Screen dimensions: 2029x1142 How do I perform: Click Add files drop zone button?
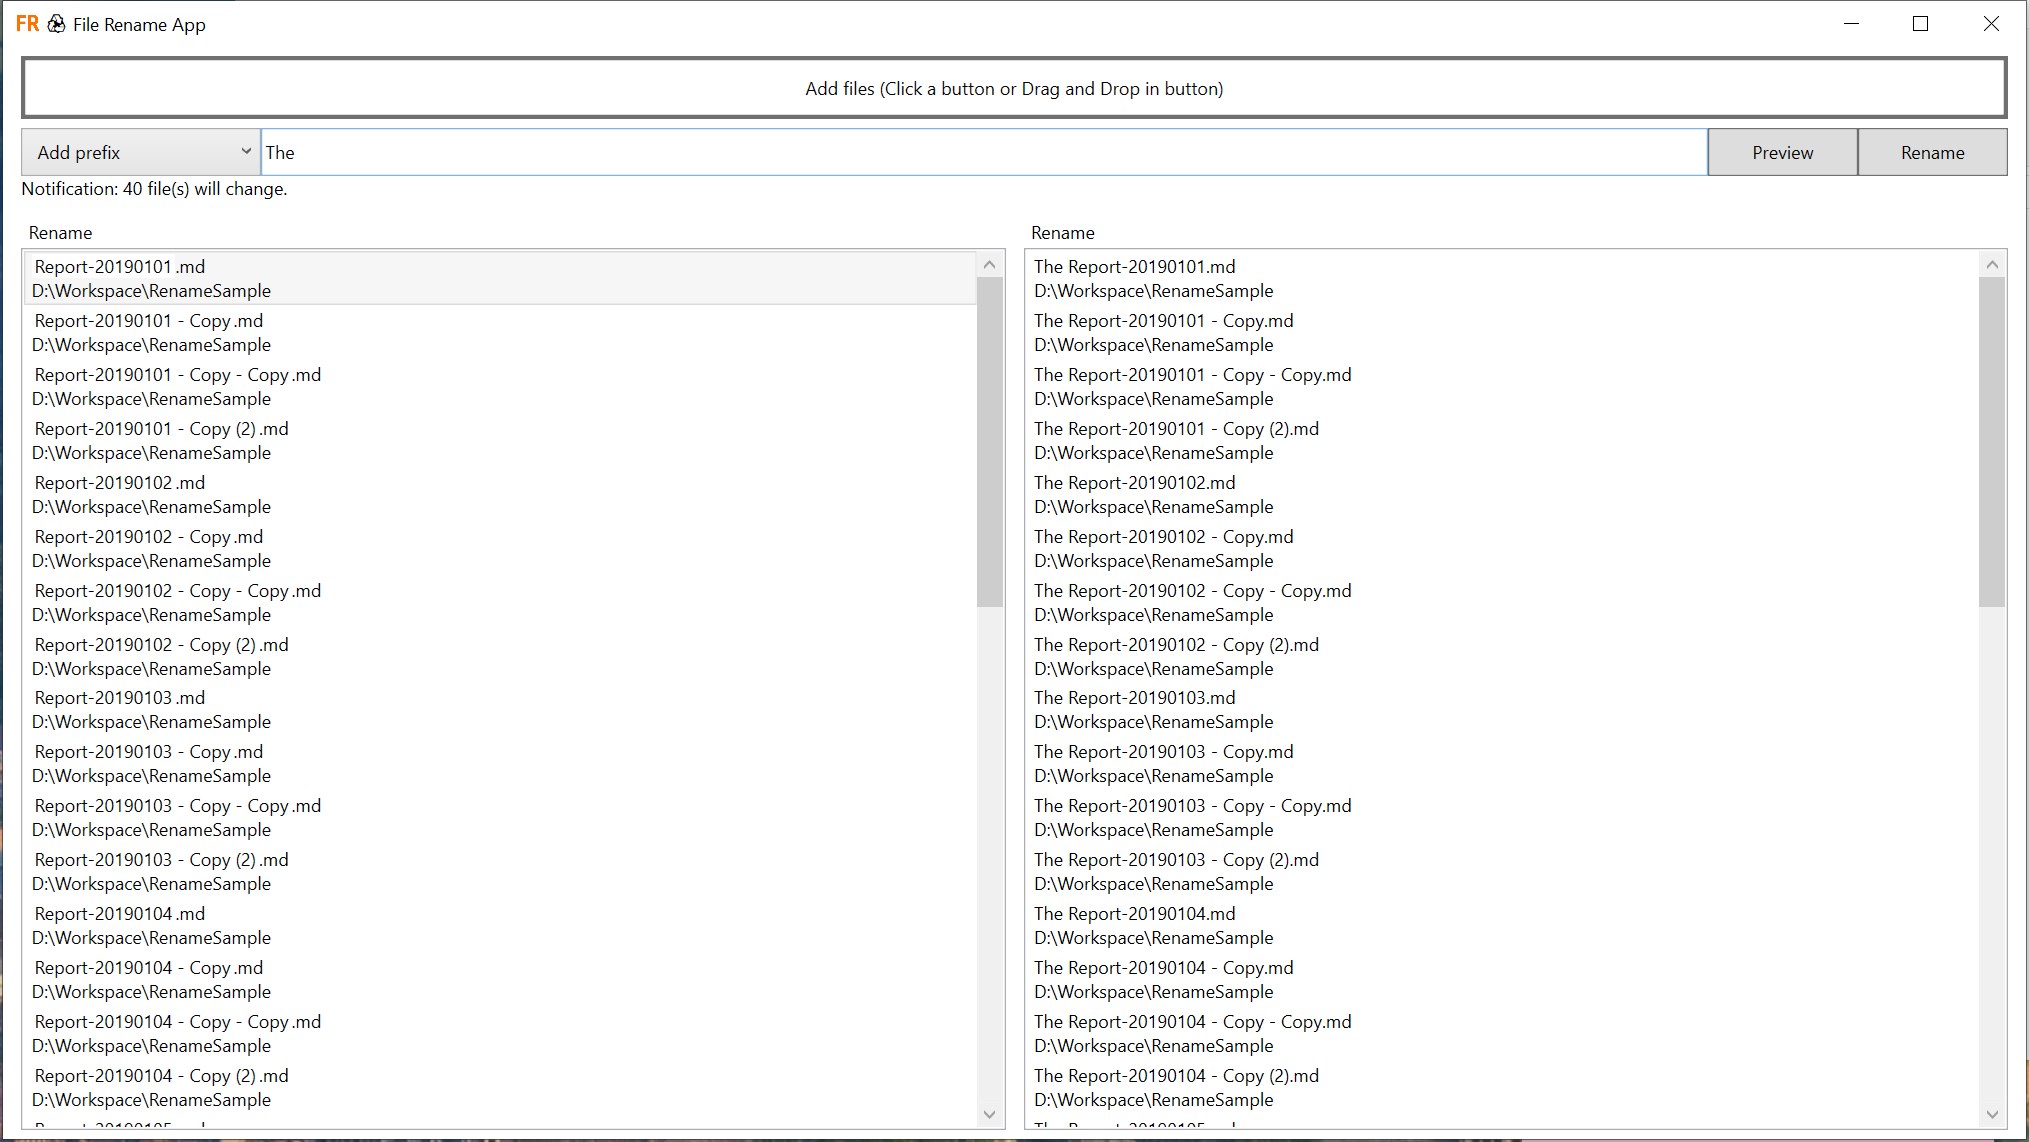[x=1014, y=88]
